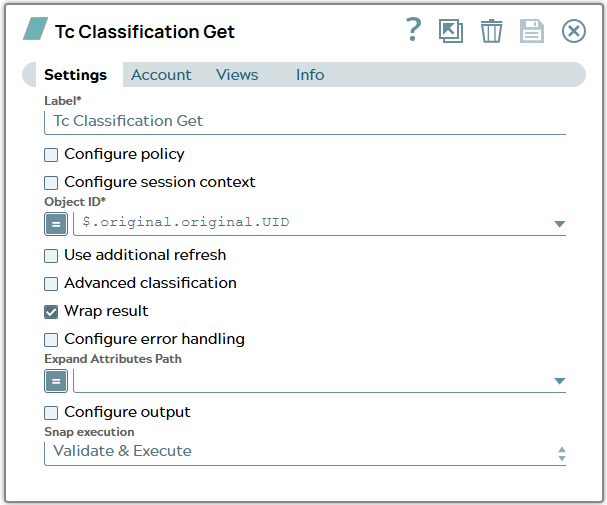Uncheck the Wrap result checkbox
607x505 pixels.
point(51,312)
